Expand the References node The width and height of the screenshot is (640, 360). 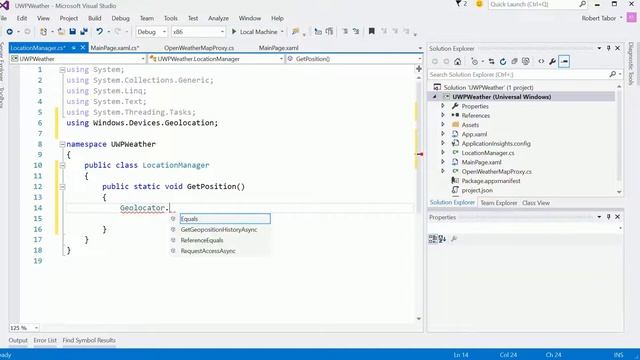click(x=443, y=115)
